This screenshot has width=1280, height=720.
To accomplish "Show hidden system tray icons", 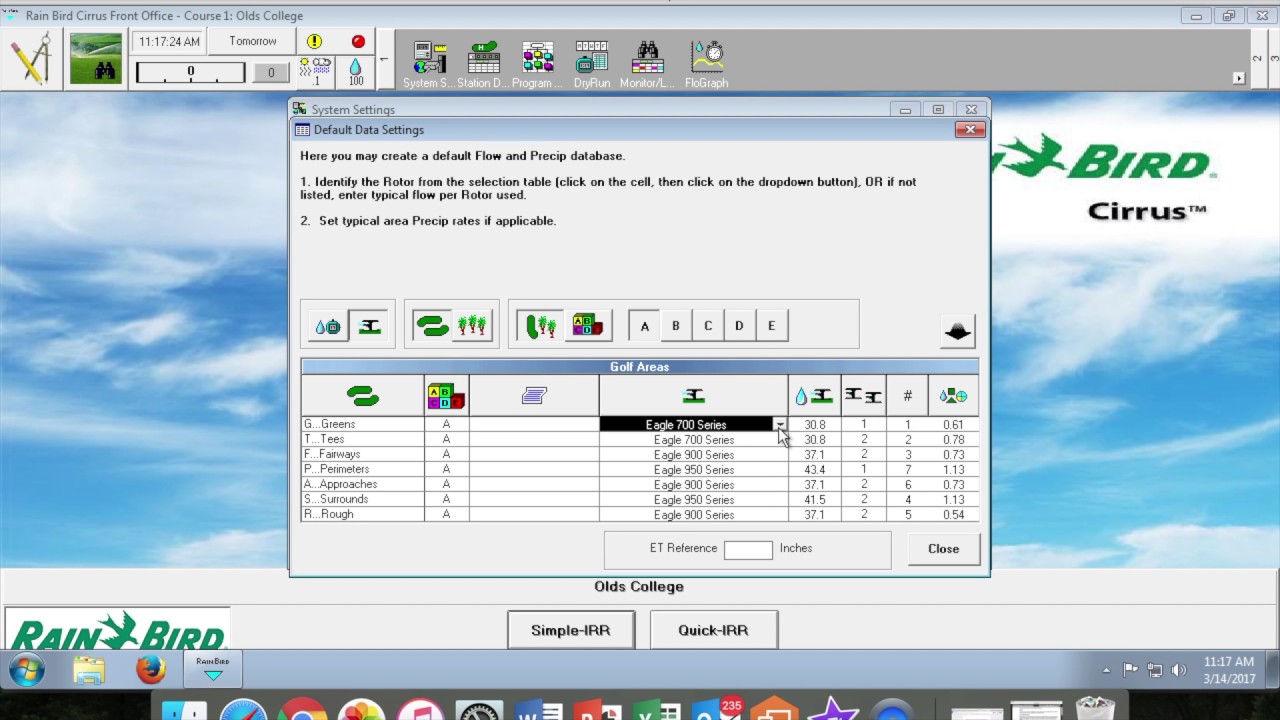I will (x=1106, y=670).
